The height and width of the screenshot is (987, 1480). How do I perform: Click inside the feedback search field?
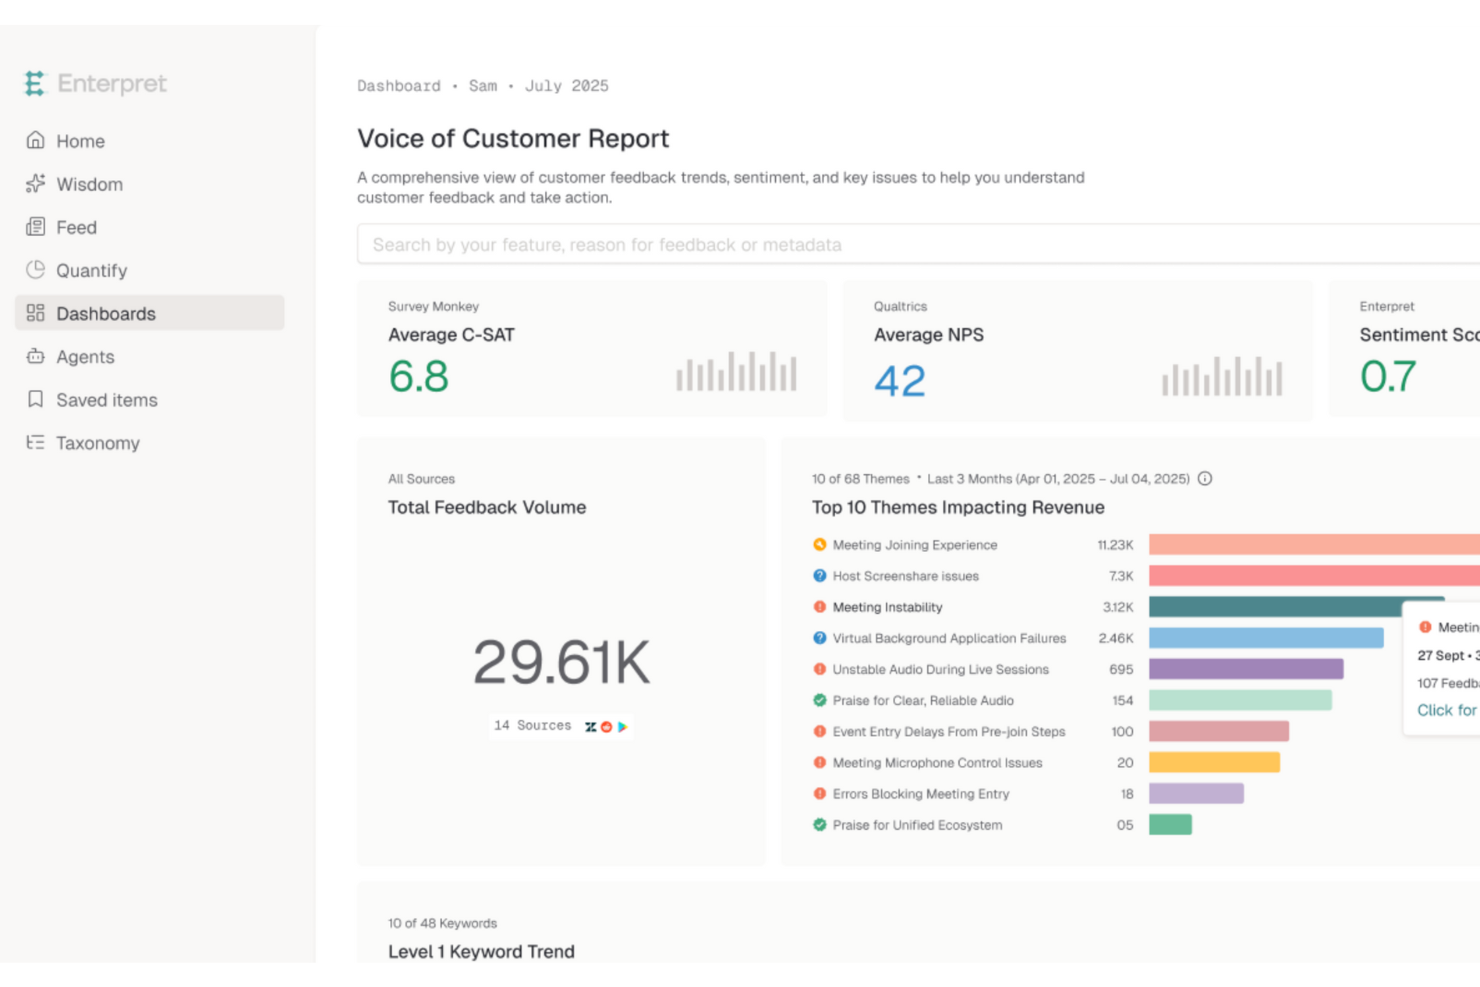(x=700, y=244)
